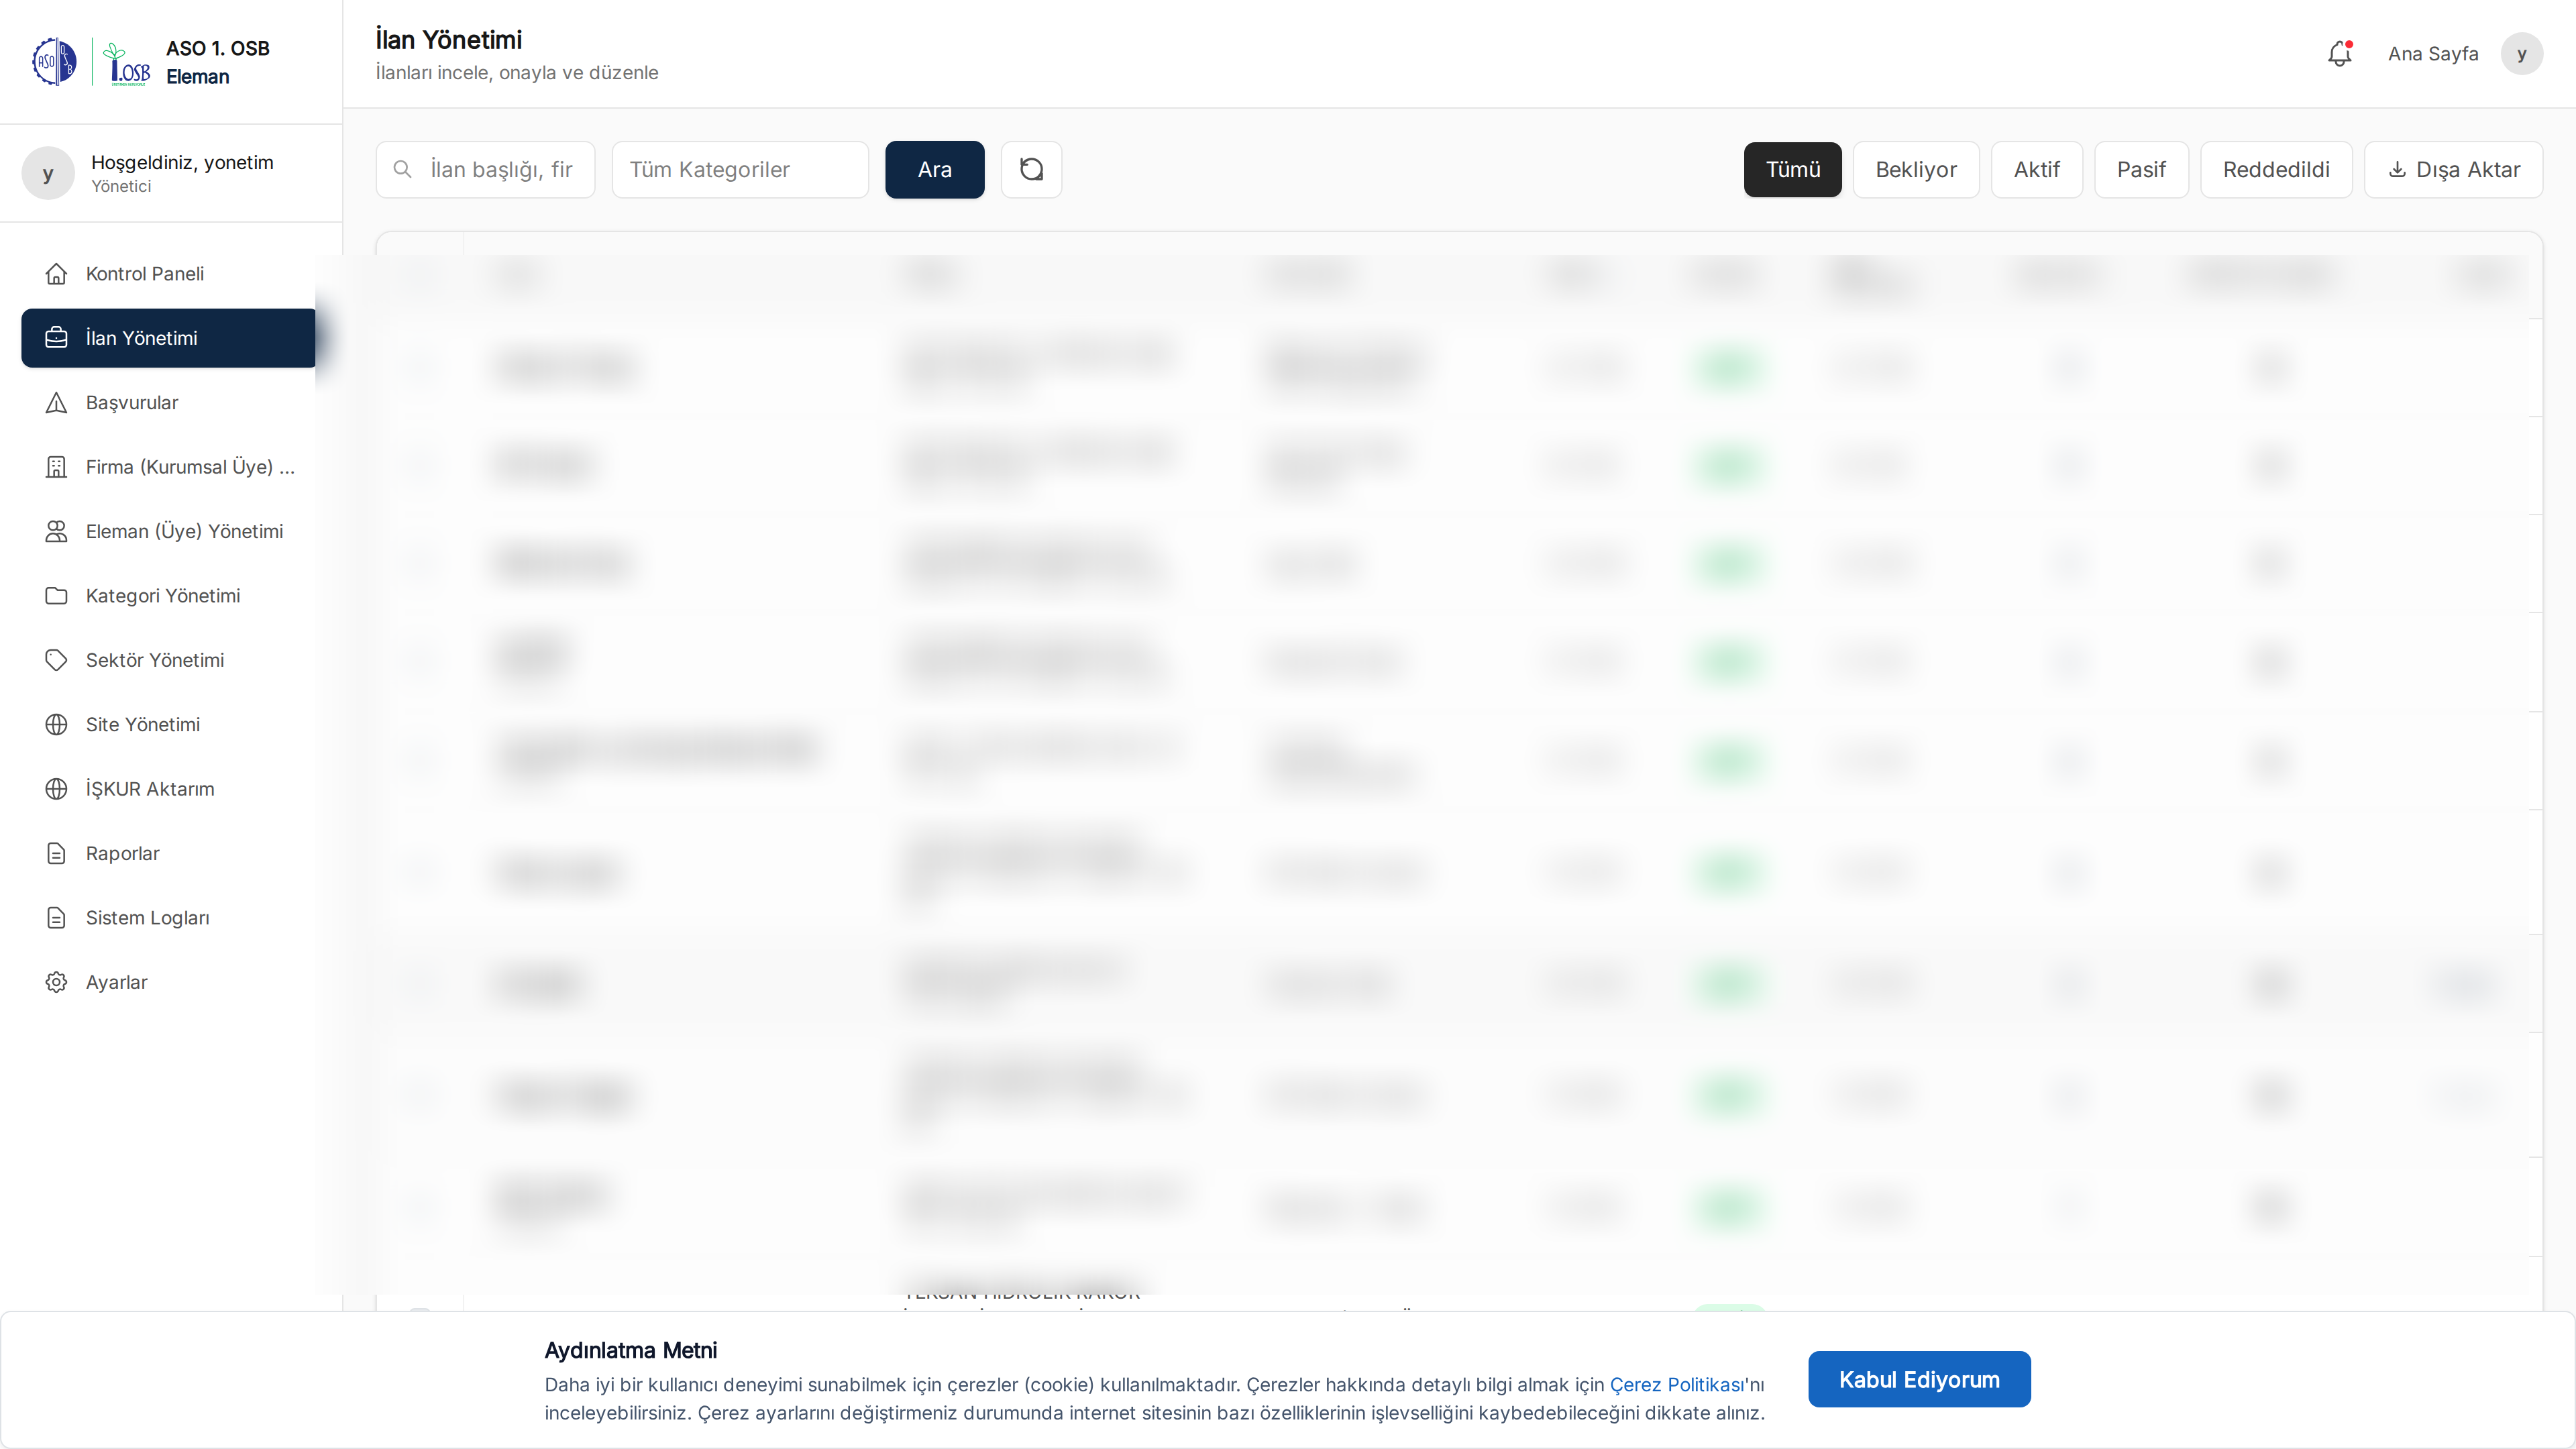Open the user avatar menu top right
2576x1449 pixels.
[x=2521, y=54]
